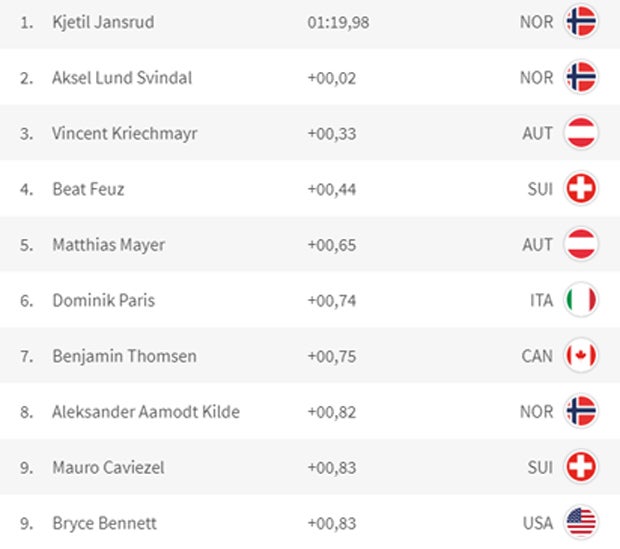Click Austria flag beside Matthias Mayer
This screenshot has height=549, width=620.
580,244
